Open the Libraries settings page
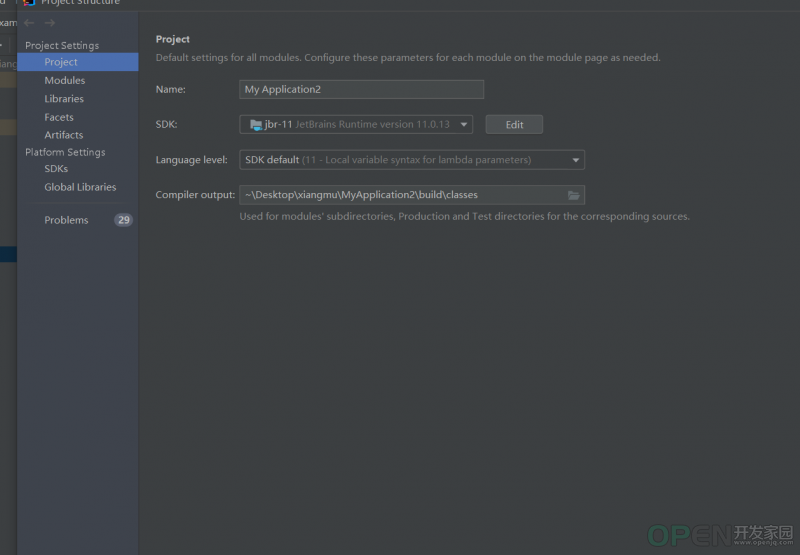800x555 pixels. click(64, 98)
